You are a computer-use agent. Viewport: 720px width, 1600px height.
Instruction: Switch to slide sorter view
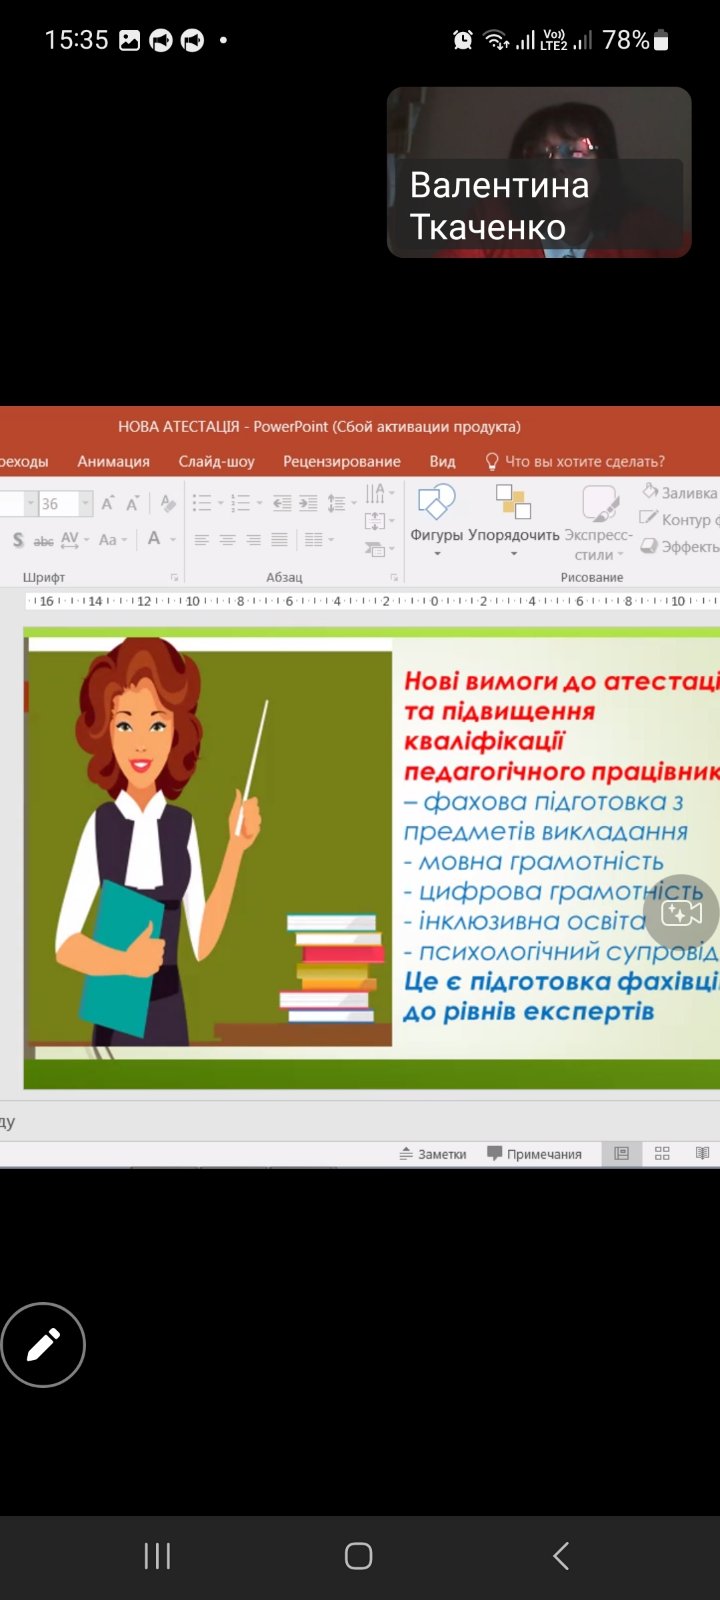pos(662,1153)
